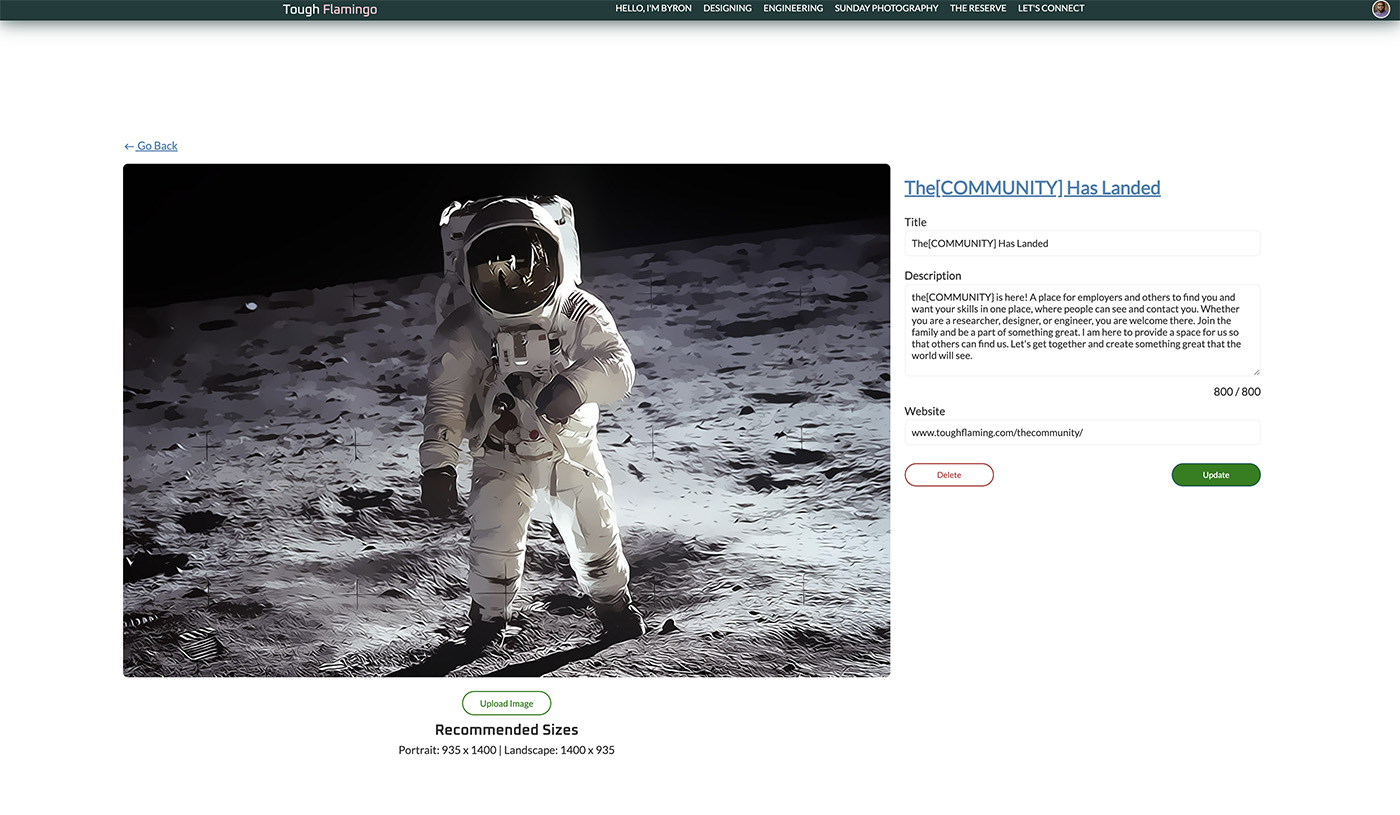1400x815 pixels.
Task: Click the Go Back link
Action: pyautogui.click(x=151, y=146)
